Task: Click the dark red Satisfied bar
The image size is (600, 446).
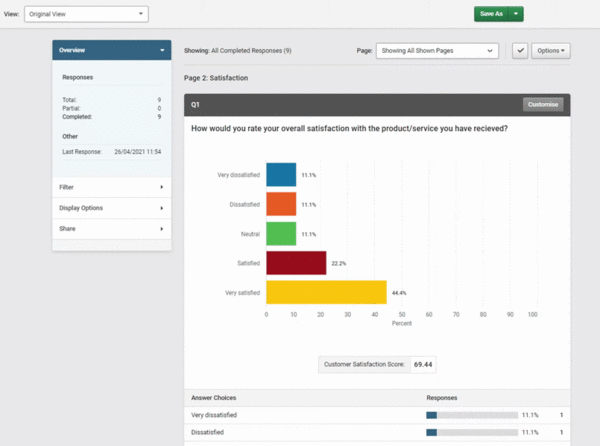Action: tap(296, 263)
